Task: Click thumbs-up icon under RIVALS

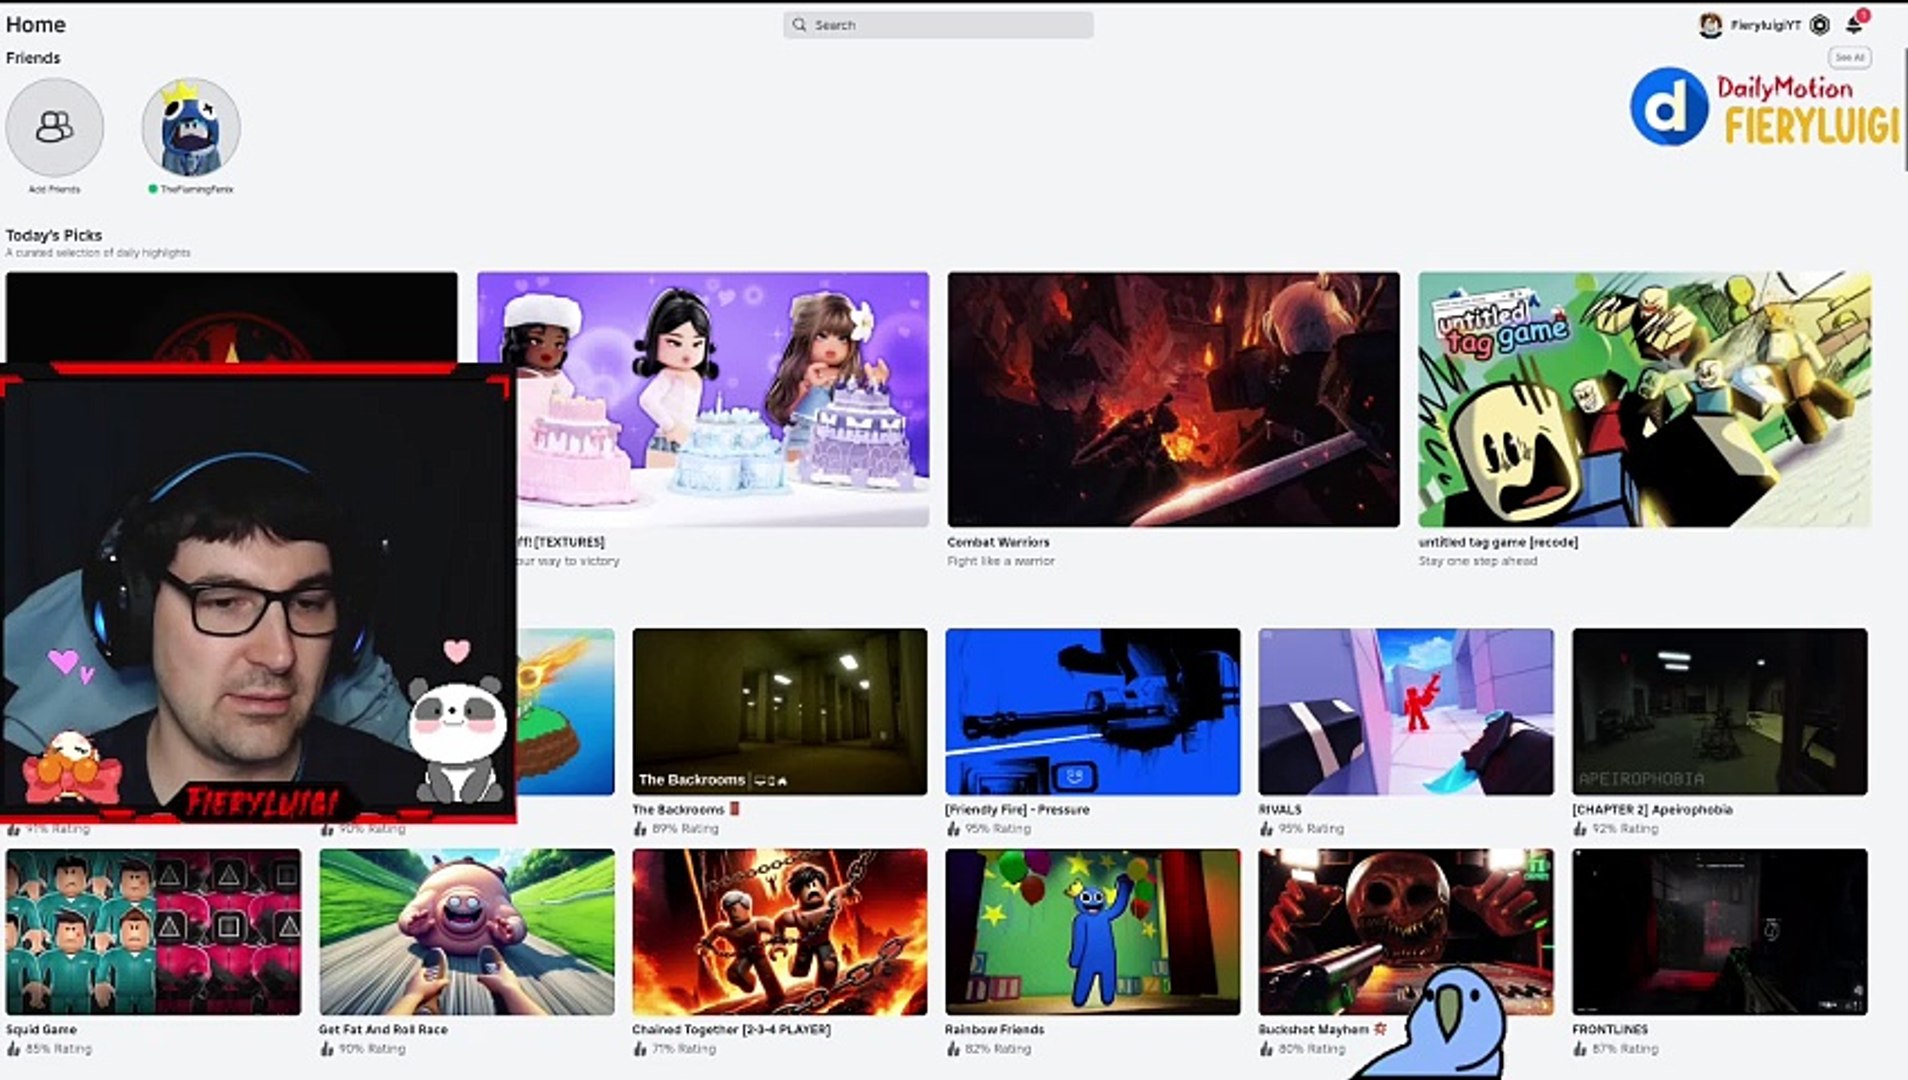Action: coord(1266,829)
